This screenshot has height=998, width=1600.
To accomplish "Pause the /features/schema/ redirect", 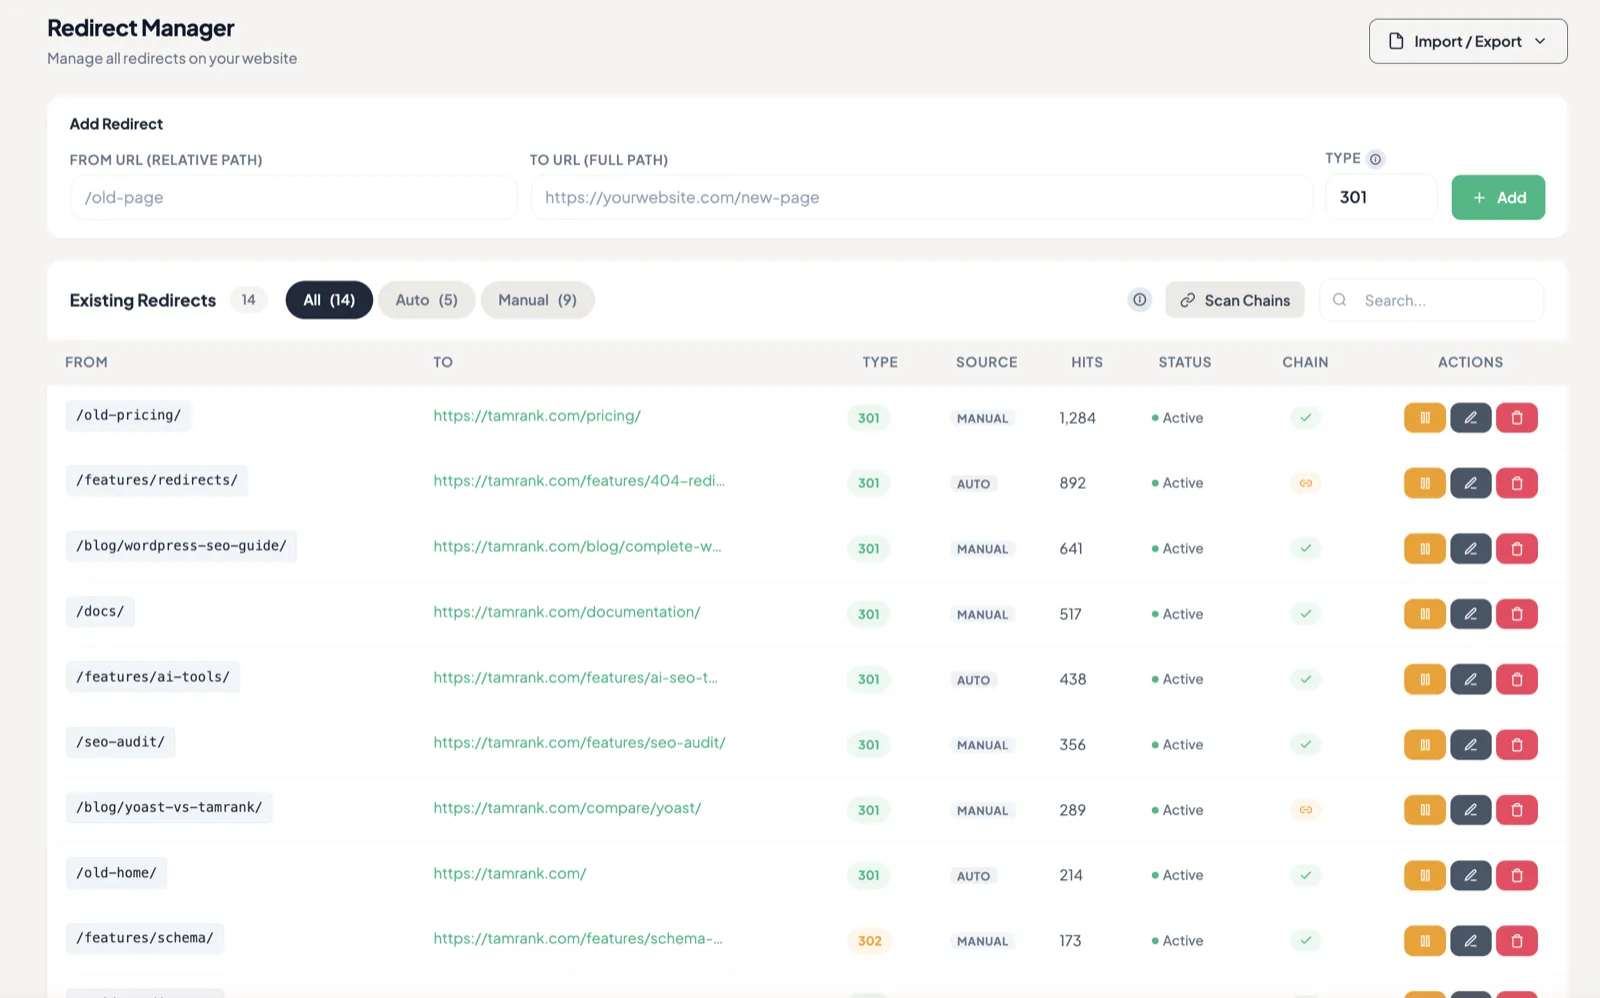I will (1424, 941).
